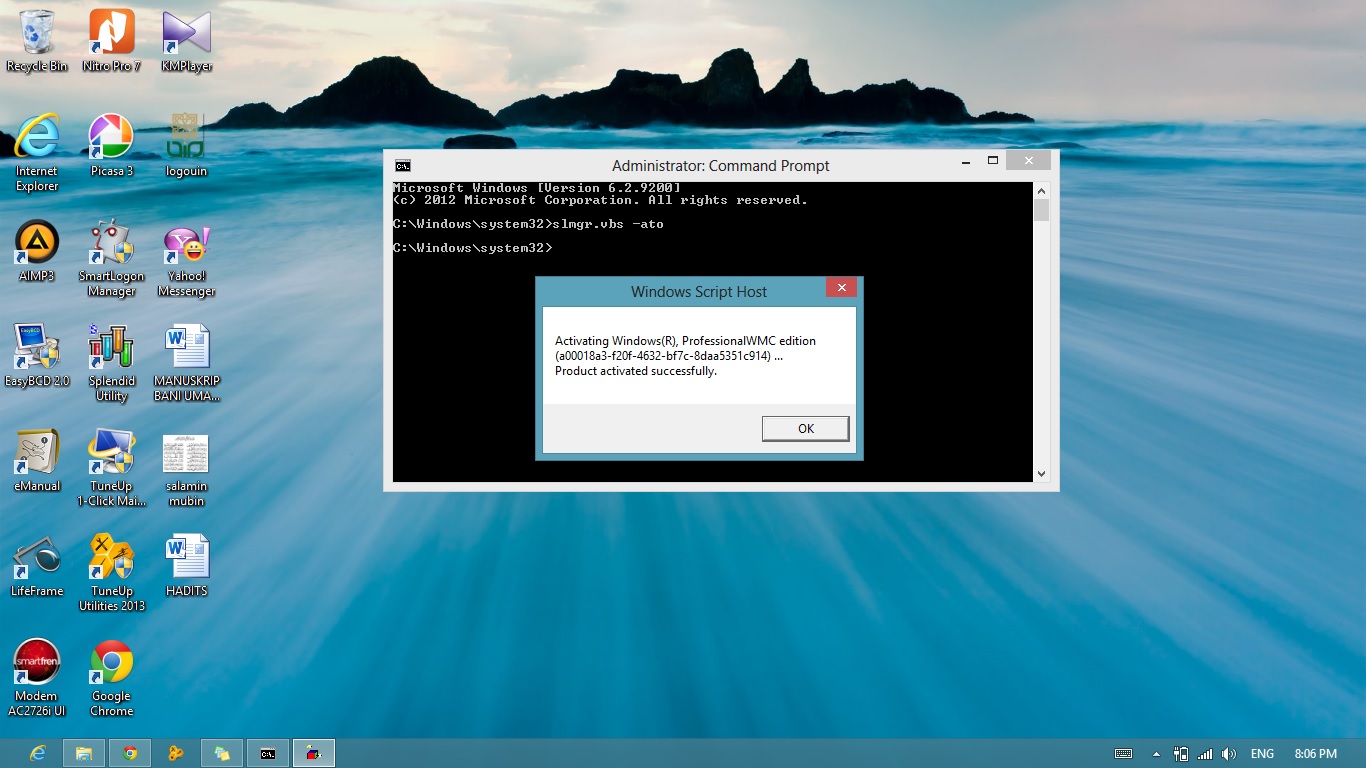Image resolution: width=1366 pixels, height=768 pixels.
Task: Click the activation ID text in the dialog
Action: (x=669, y=356)
